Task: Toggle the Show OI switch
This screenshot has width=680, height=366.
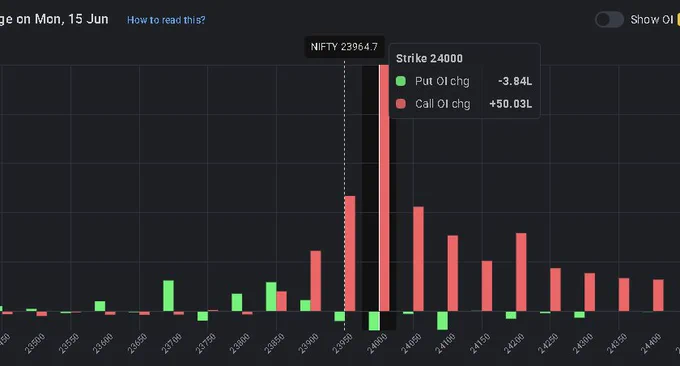Action: tap(609, 20)
